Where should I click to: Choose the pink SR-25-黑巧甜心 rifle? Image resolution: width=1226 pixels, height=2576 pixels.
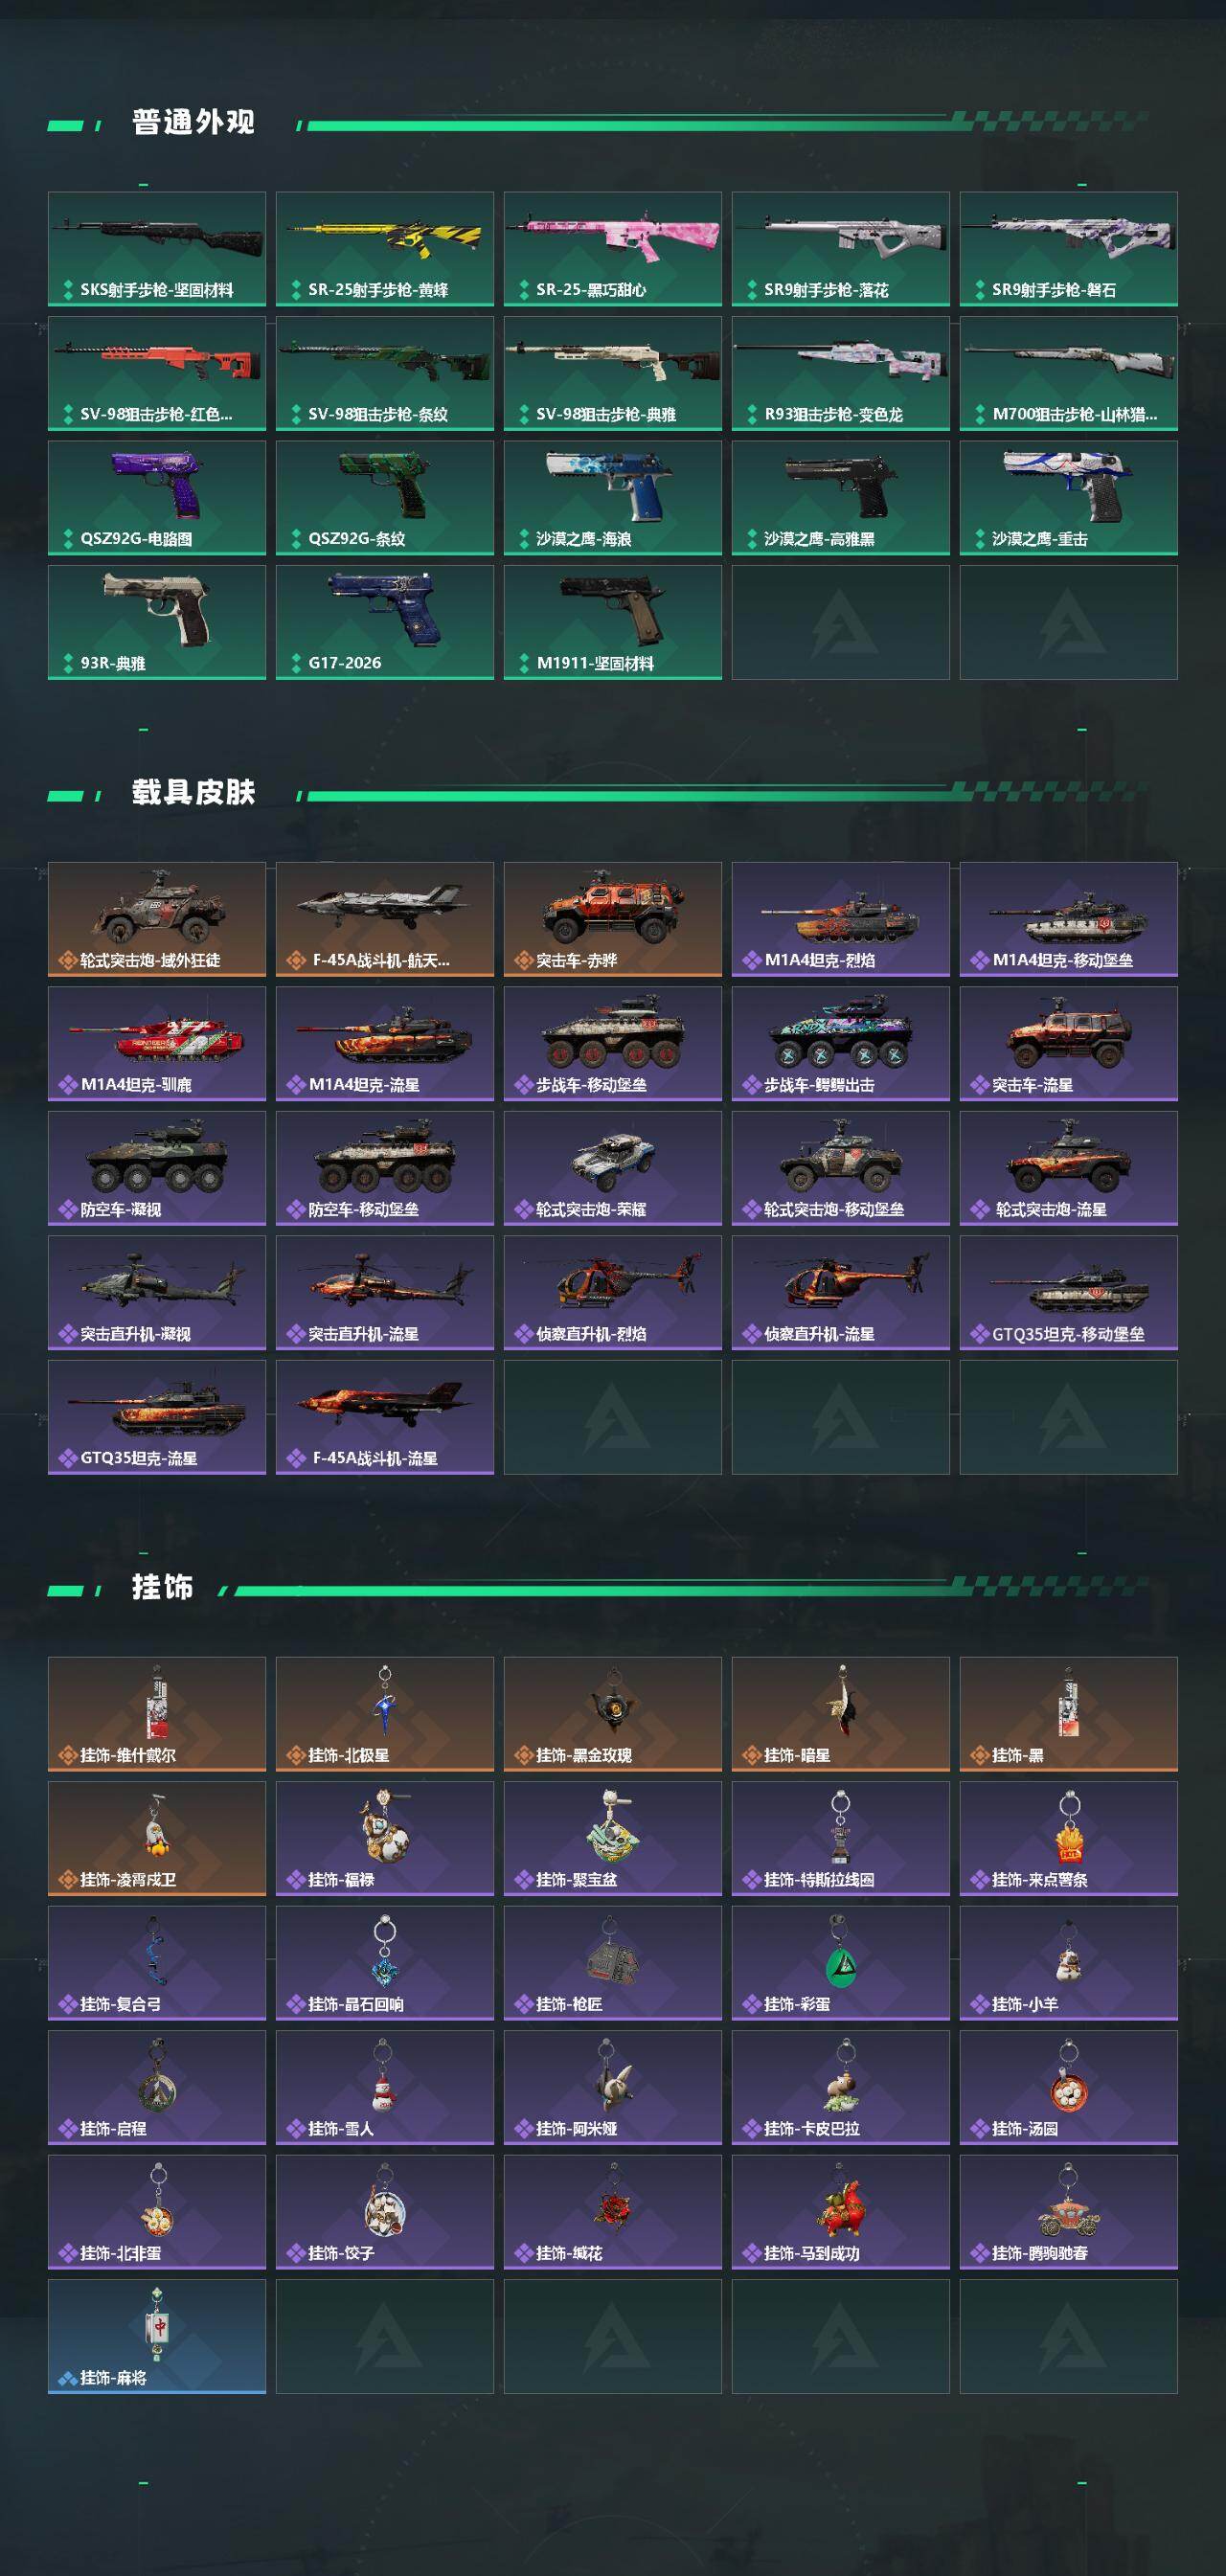613,249
